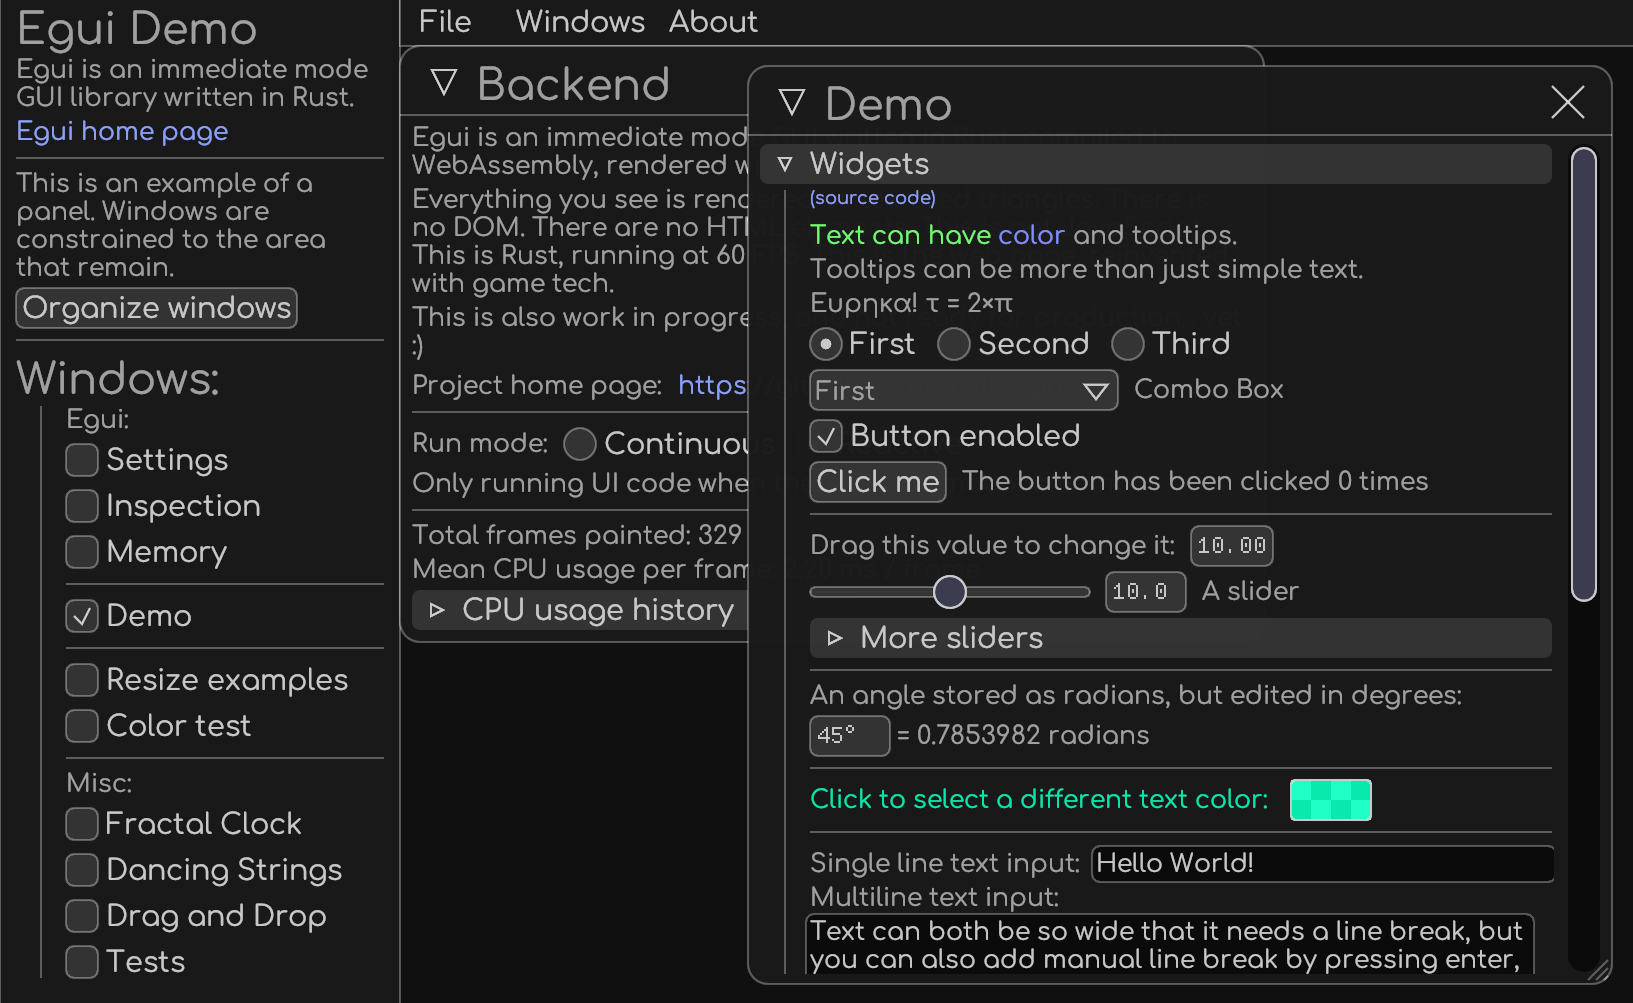Open the source code link
Image resolution: width=1633 pixels, height=1003 pixels.
pyautogui.click(x=873, y=198)
